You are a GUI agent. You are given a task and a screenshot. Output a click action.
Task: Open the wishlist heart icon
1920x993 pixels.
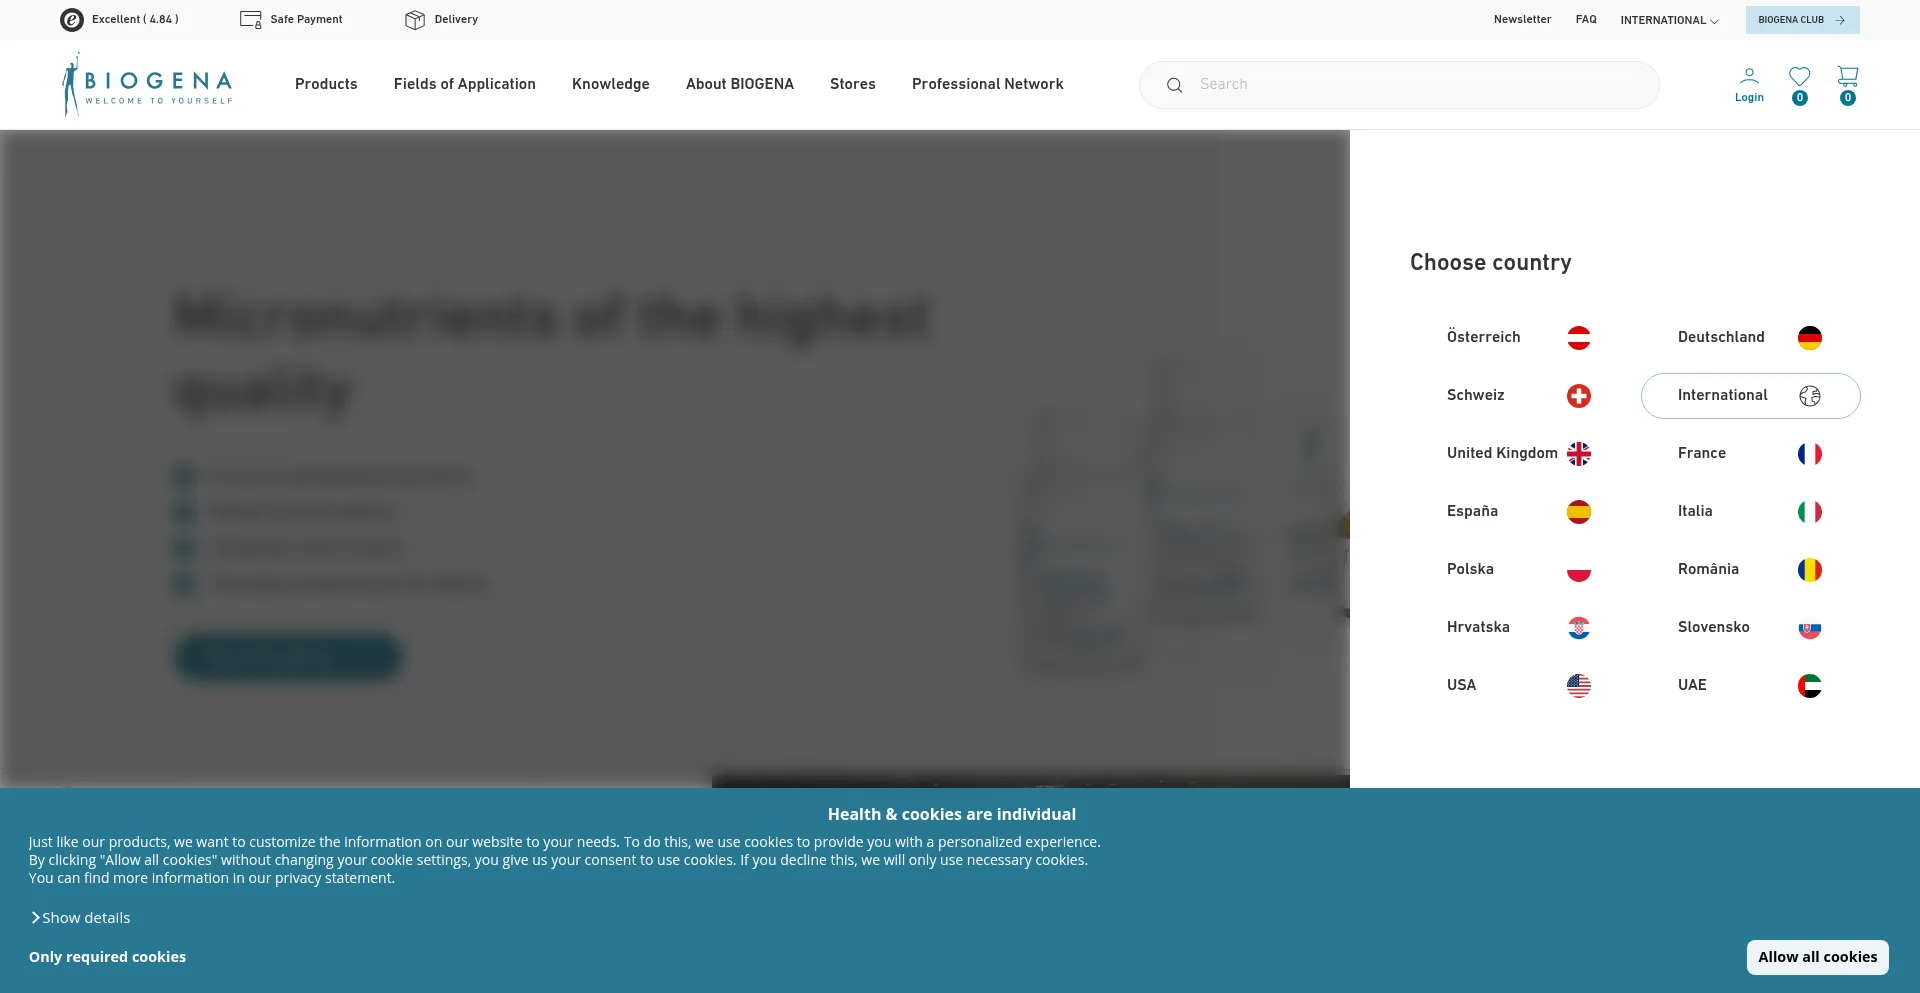(1799, 77)
